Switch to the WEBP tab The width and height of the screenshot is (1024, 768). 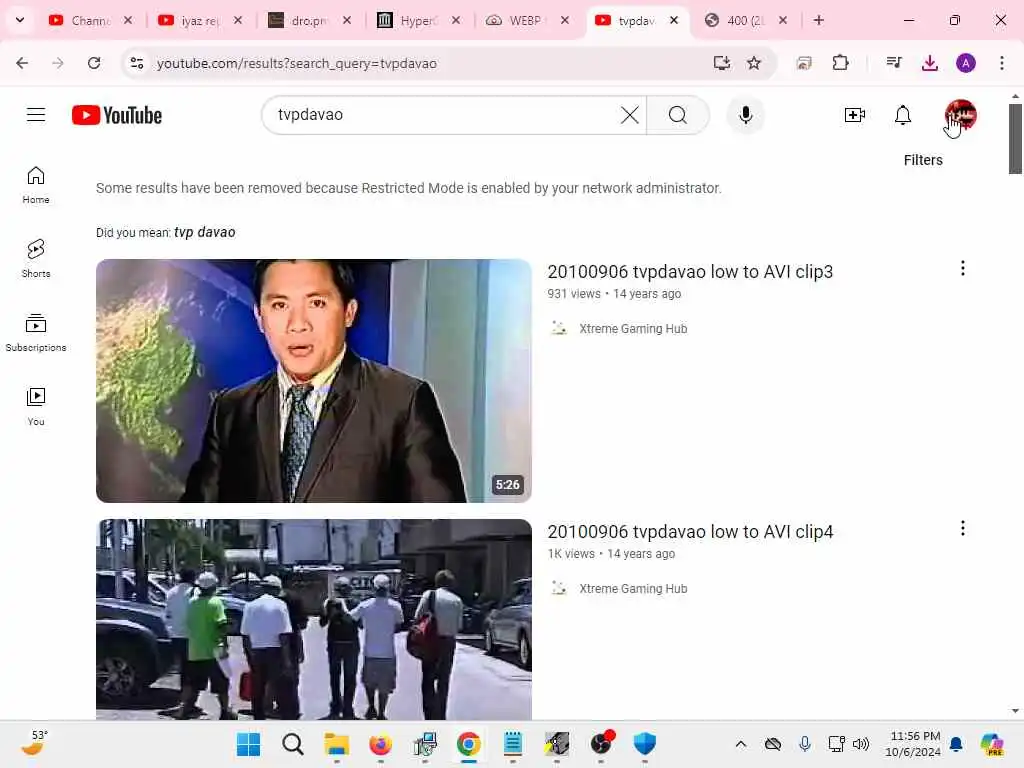tap(525, 20)
